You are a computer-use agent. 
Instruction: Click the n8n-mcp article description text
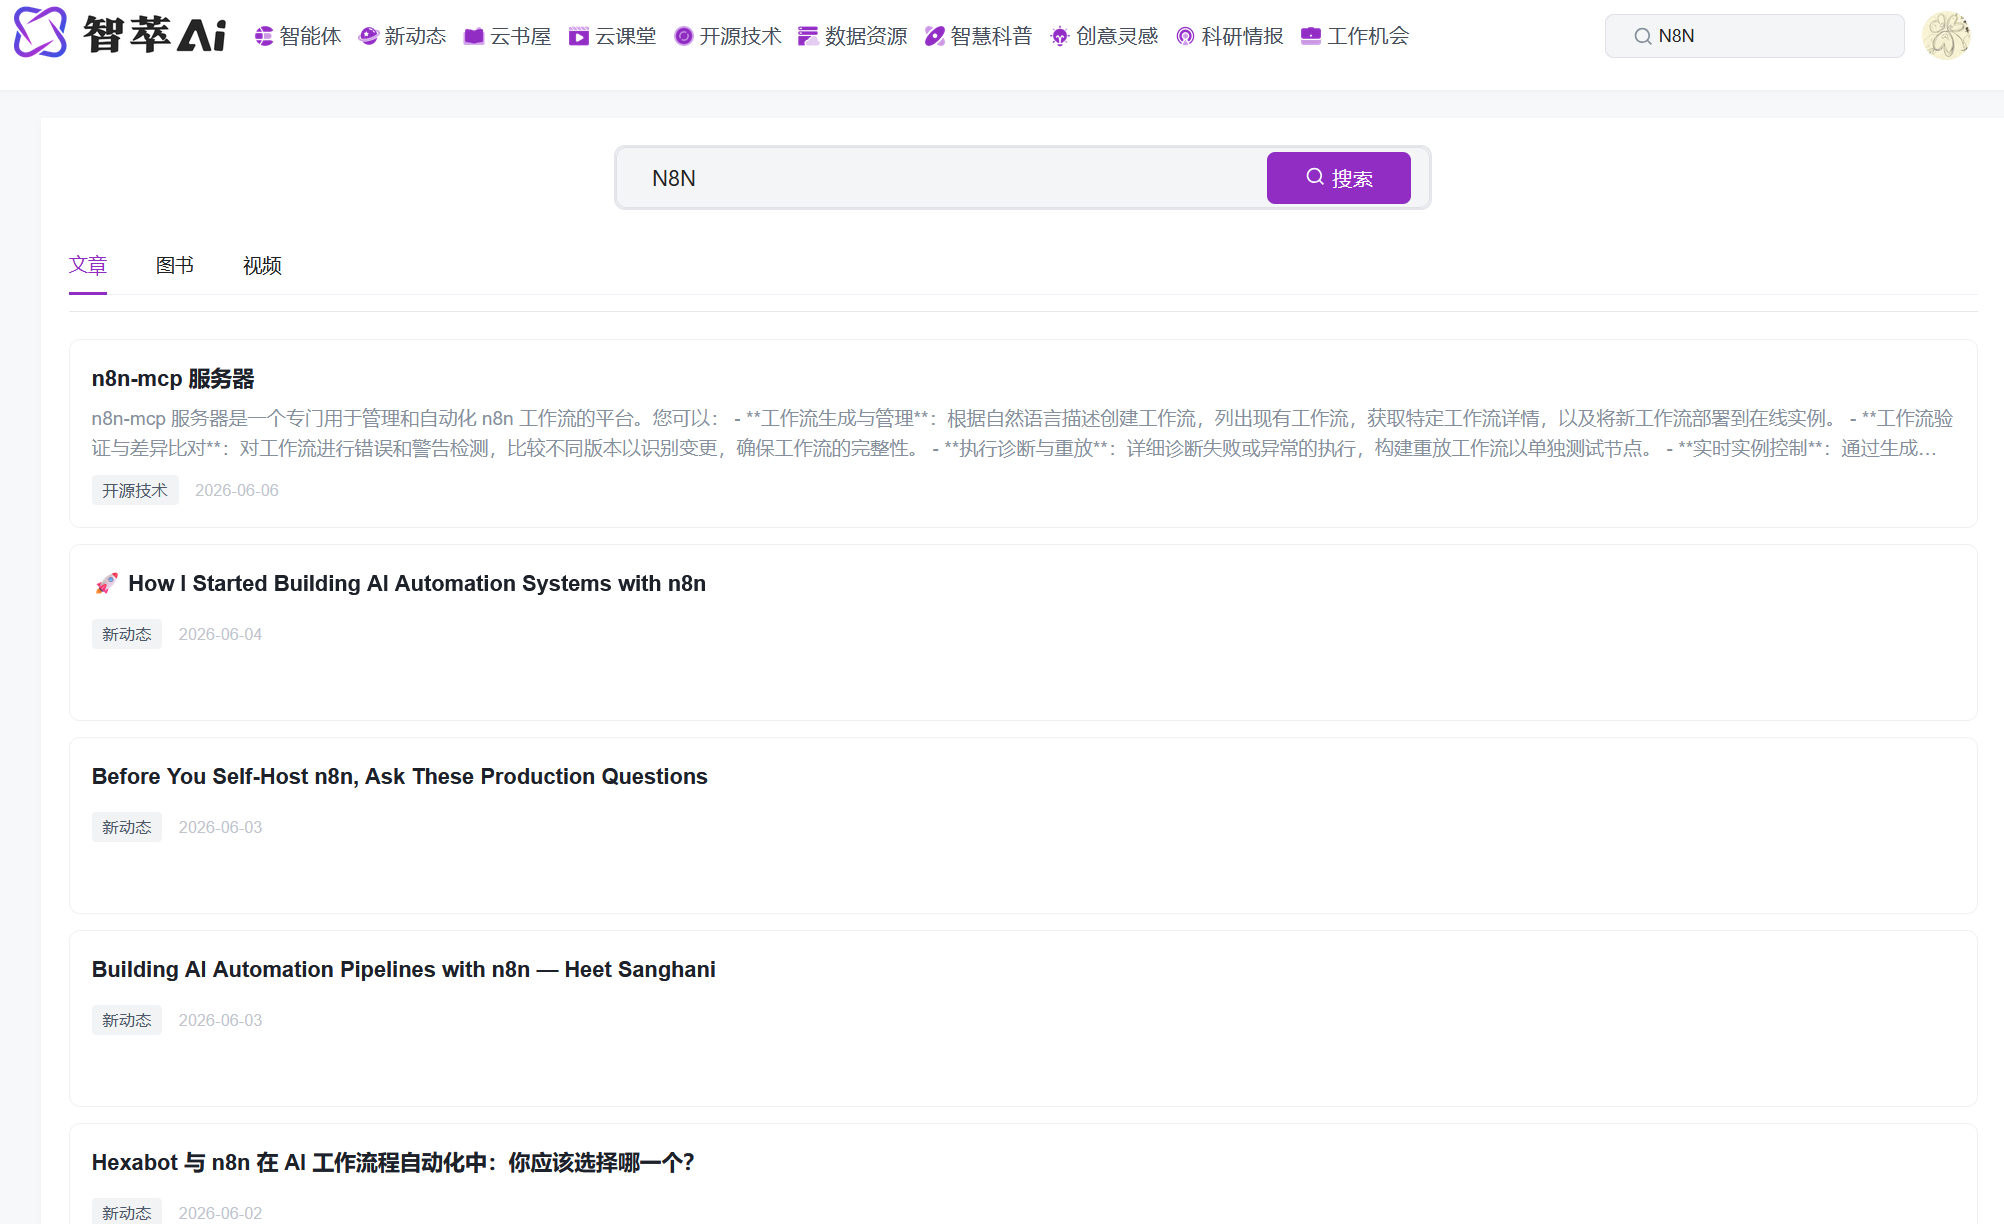[1022, 433]
